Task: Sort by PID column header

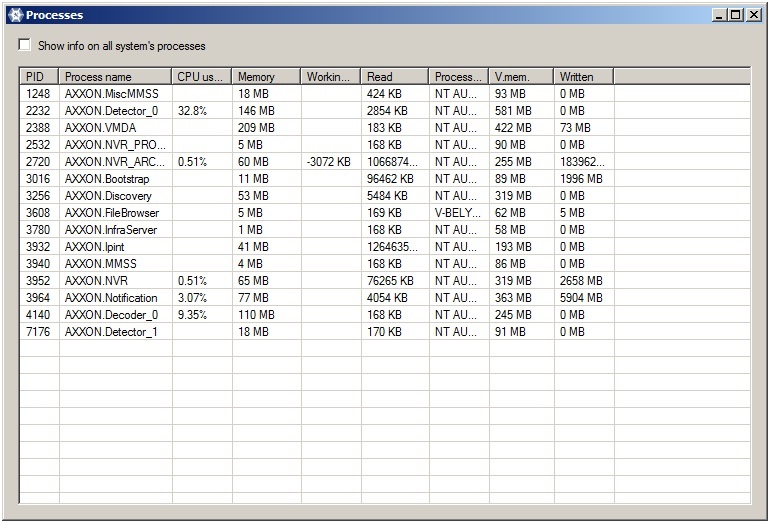Action: [x=39, y=77]
